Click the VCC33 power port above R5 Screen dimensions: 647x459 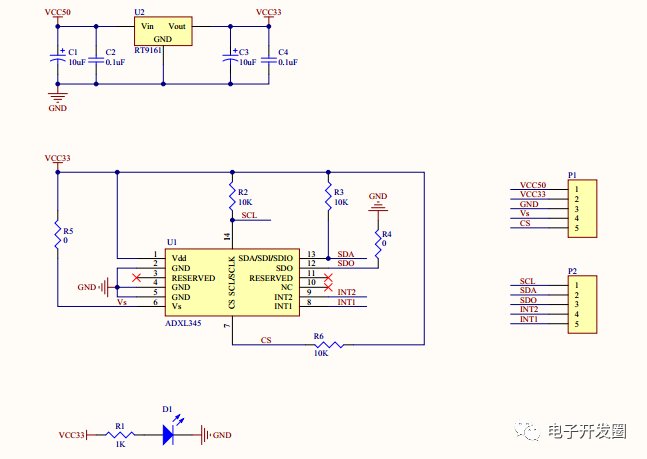(x=58, y=158)
